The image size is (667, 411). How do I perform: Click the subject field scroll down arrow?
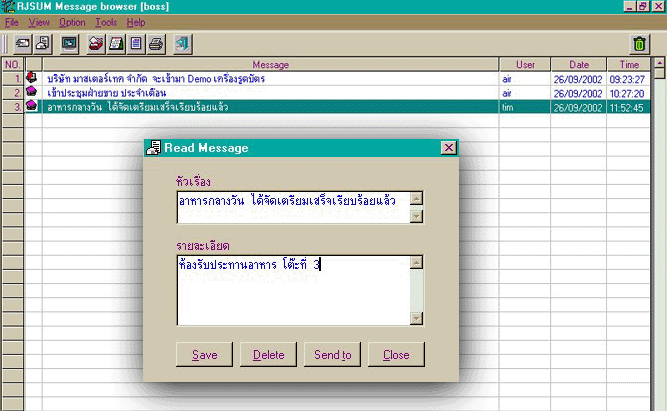point(416,216)
